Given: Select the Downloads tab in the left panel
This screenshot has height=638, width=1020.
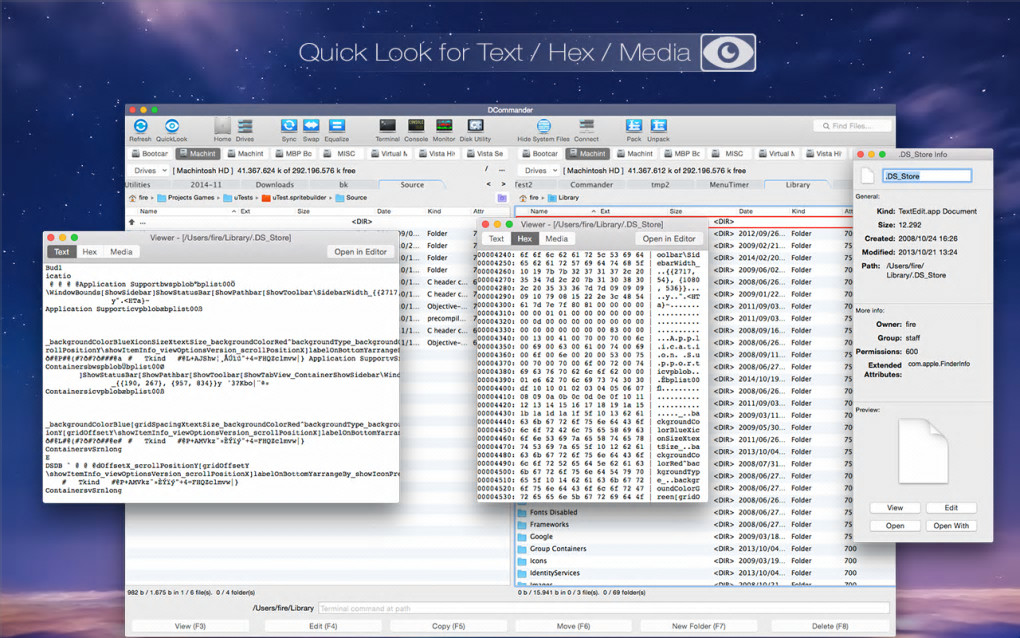Looking at the screenshot, I should click(275, 185).
